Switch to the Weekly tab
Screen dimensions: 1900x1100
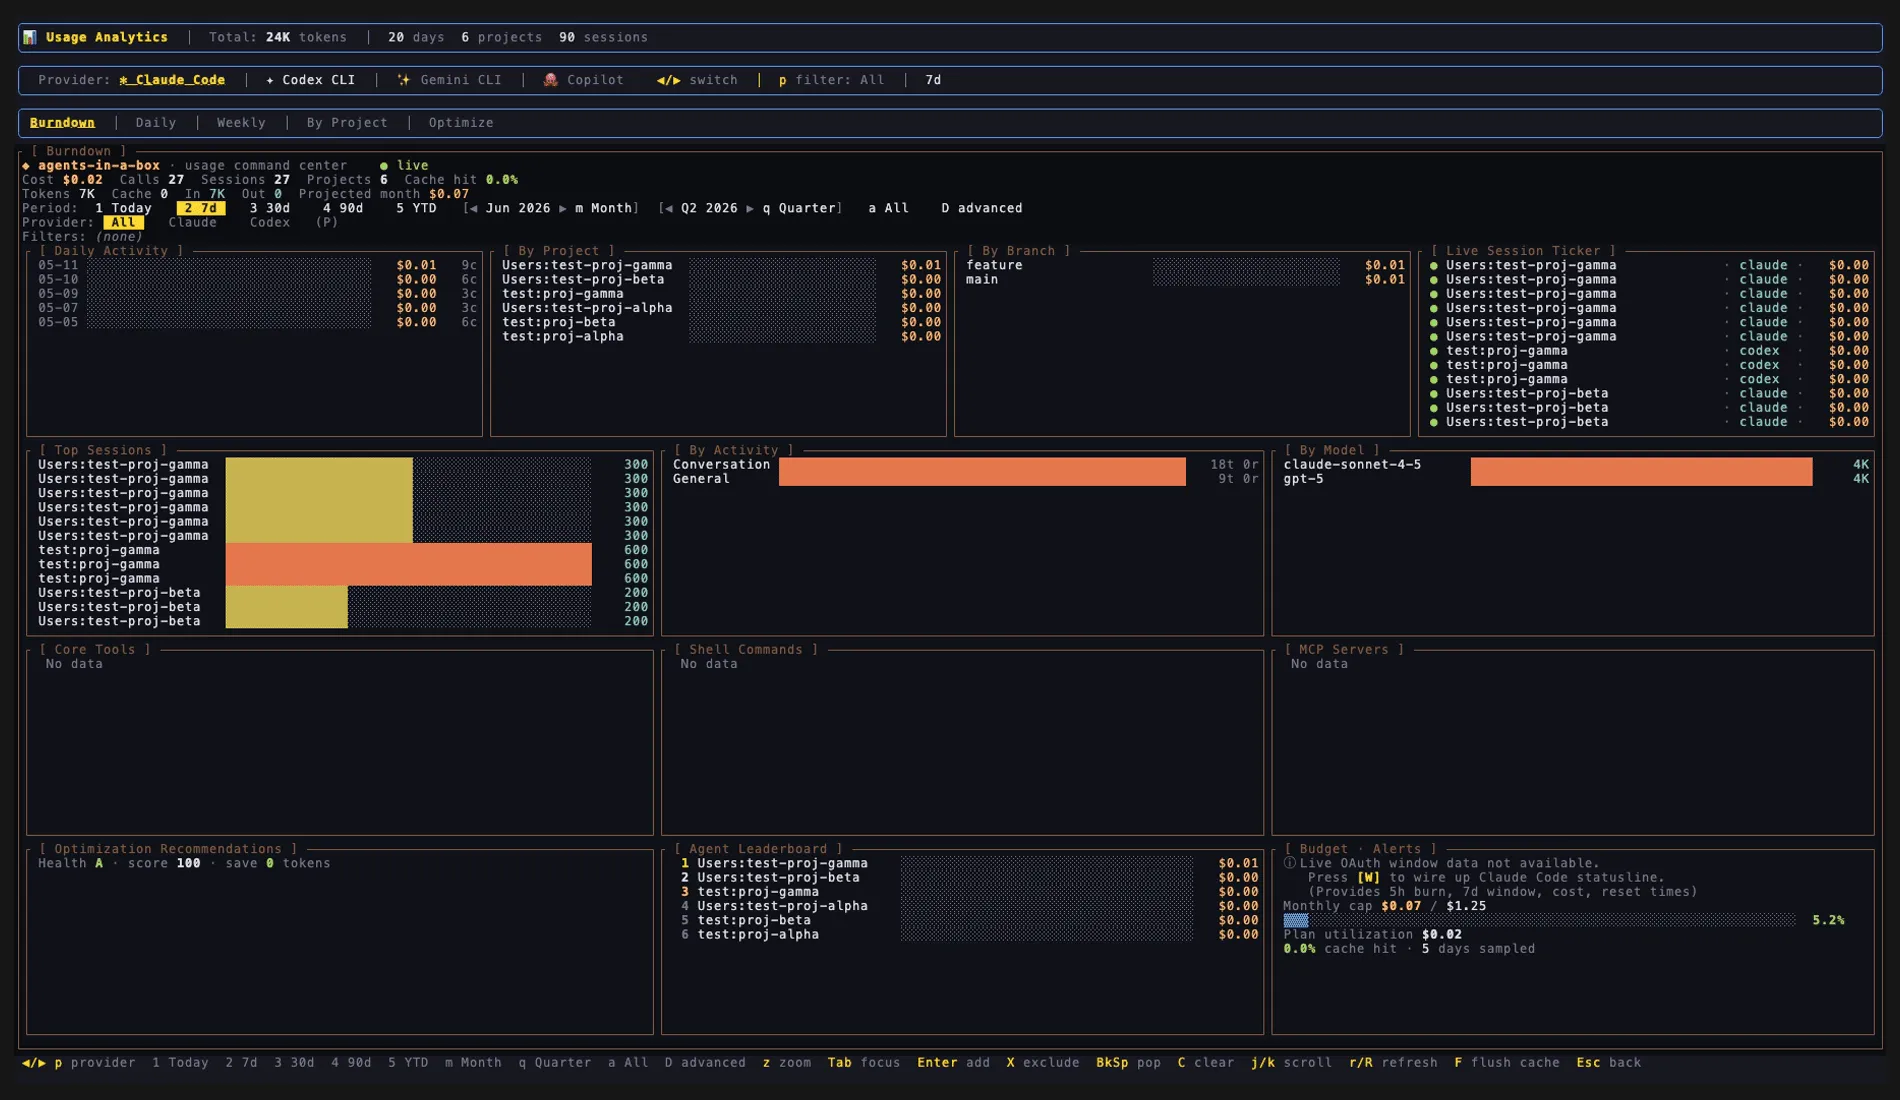(241, 123)
